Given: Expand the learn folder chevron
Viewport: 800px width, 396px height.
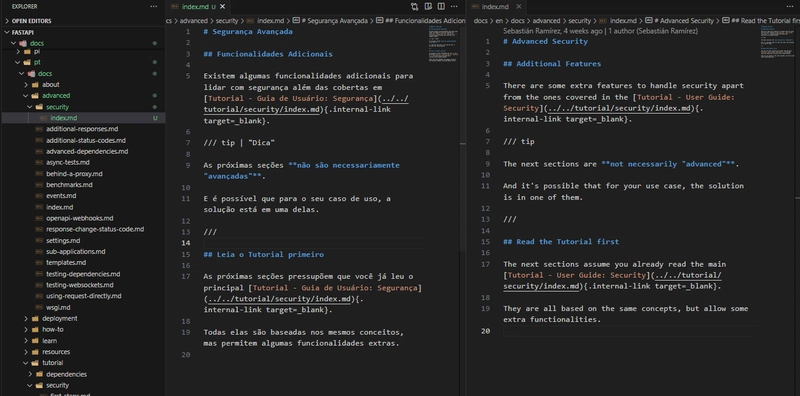Looking at the screenshot, I should coord(26,341).
